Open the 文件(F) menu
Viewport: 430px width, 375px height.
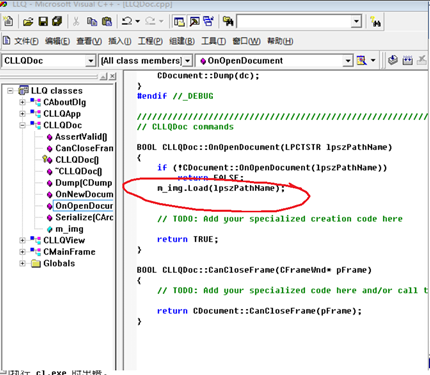coord(26,41)
